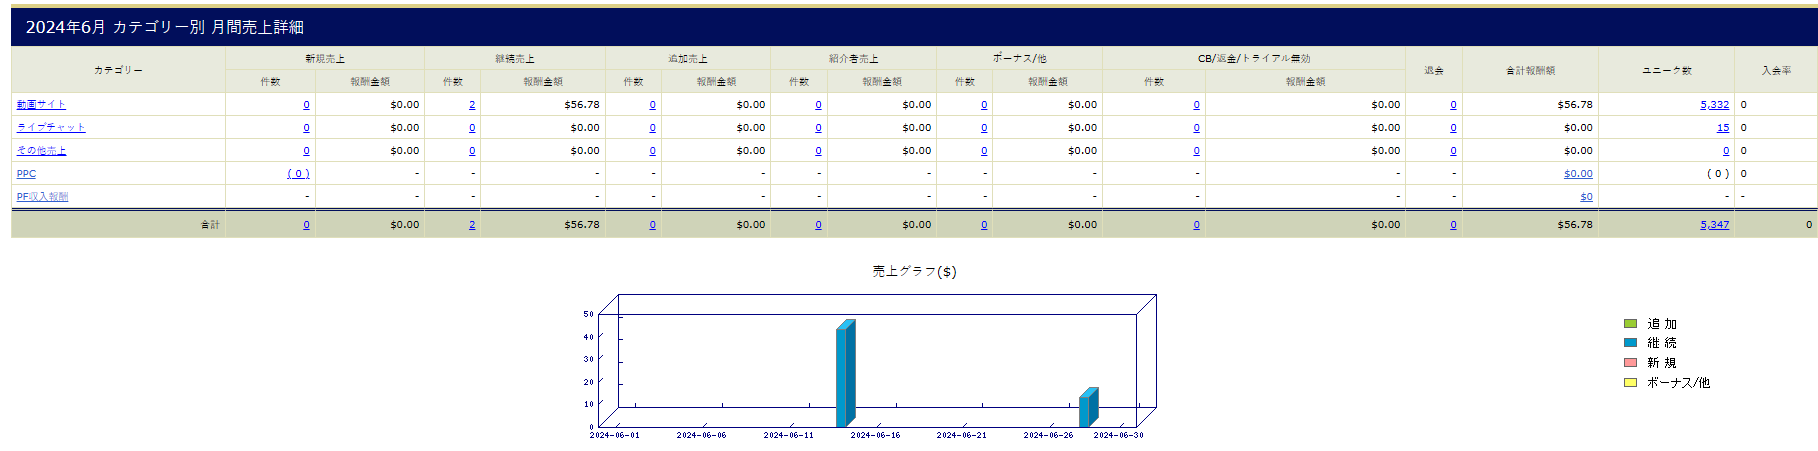Click the tallest blue bar in sales chart

pyautogui.click(x=845, y=375)
